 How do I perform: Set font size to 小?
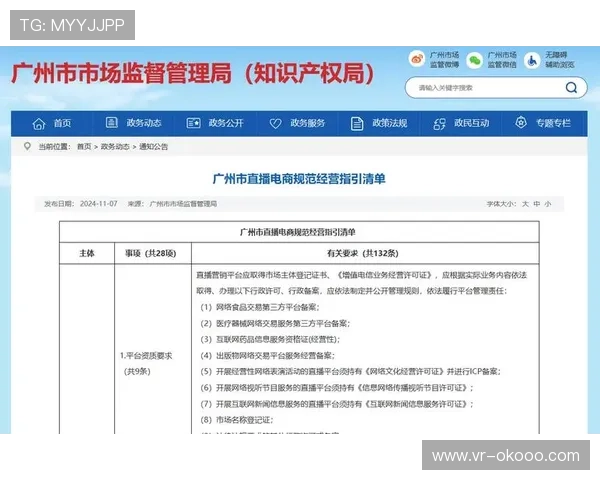pyautogui.click(x=548, y=204)
